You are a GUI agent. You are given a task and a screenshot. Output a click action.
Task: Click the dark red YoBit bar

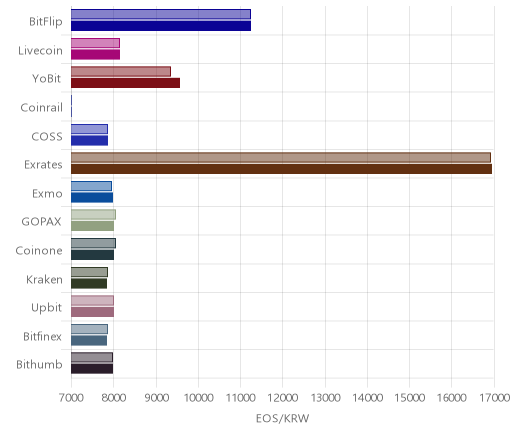pyautogui.click(x=125, y=83)
